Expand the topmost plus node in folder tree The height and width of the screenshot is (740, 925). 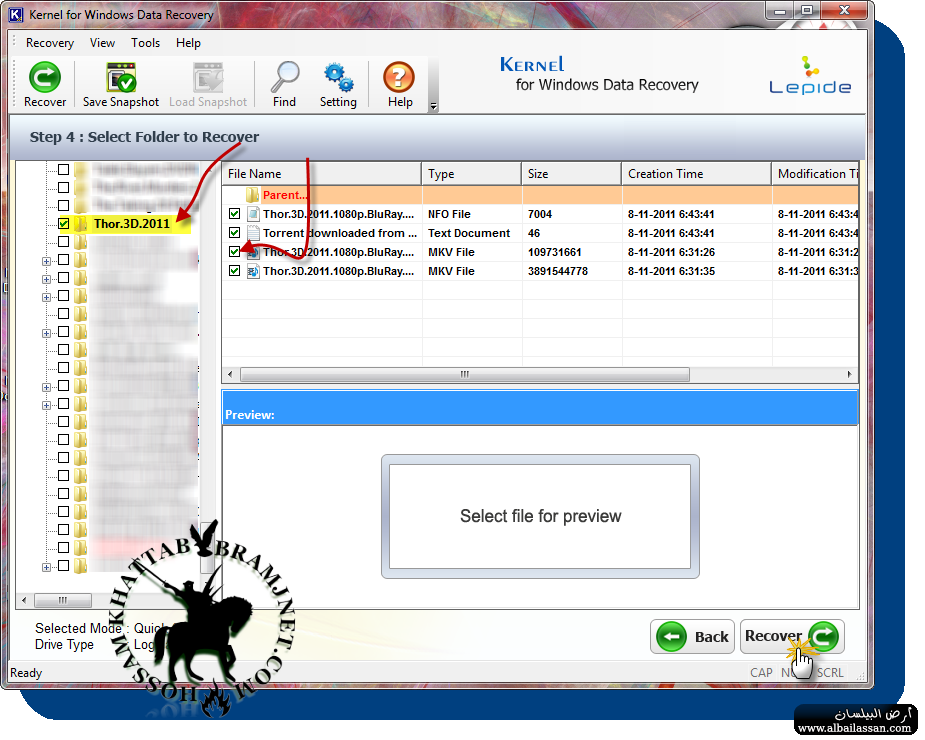pos(47,261)
